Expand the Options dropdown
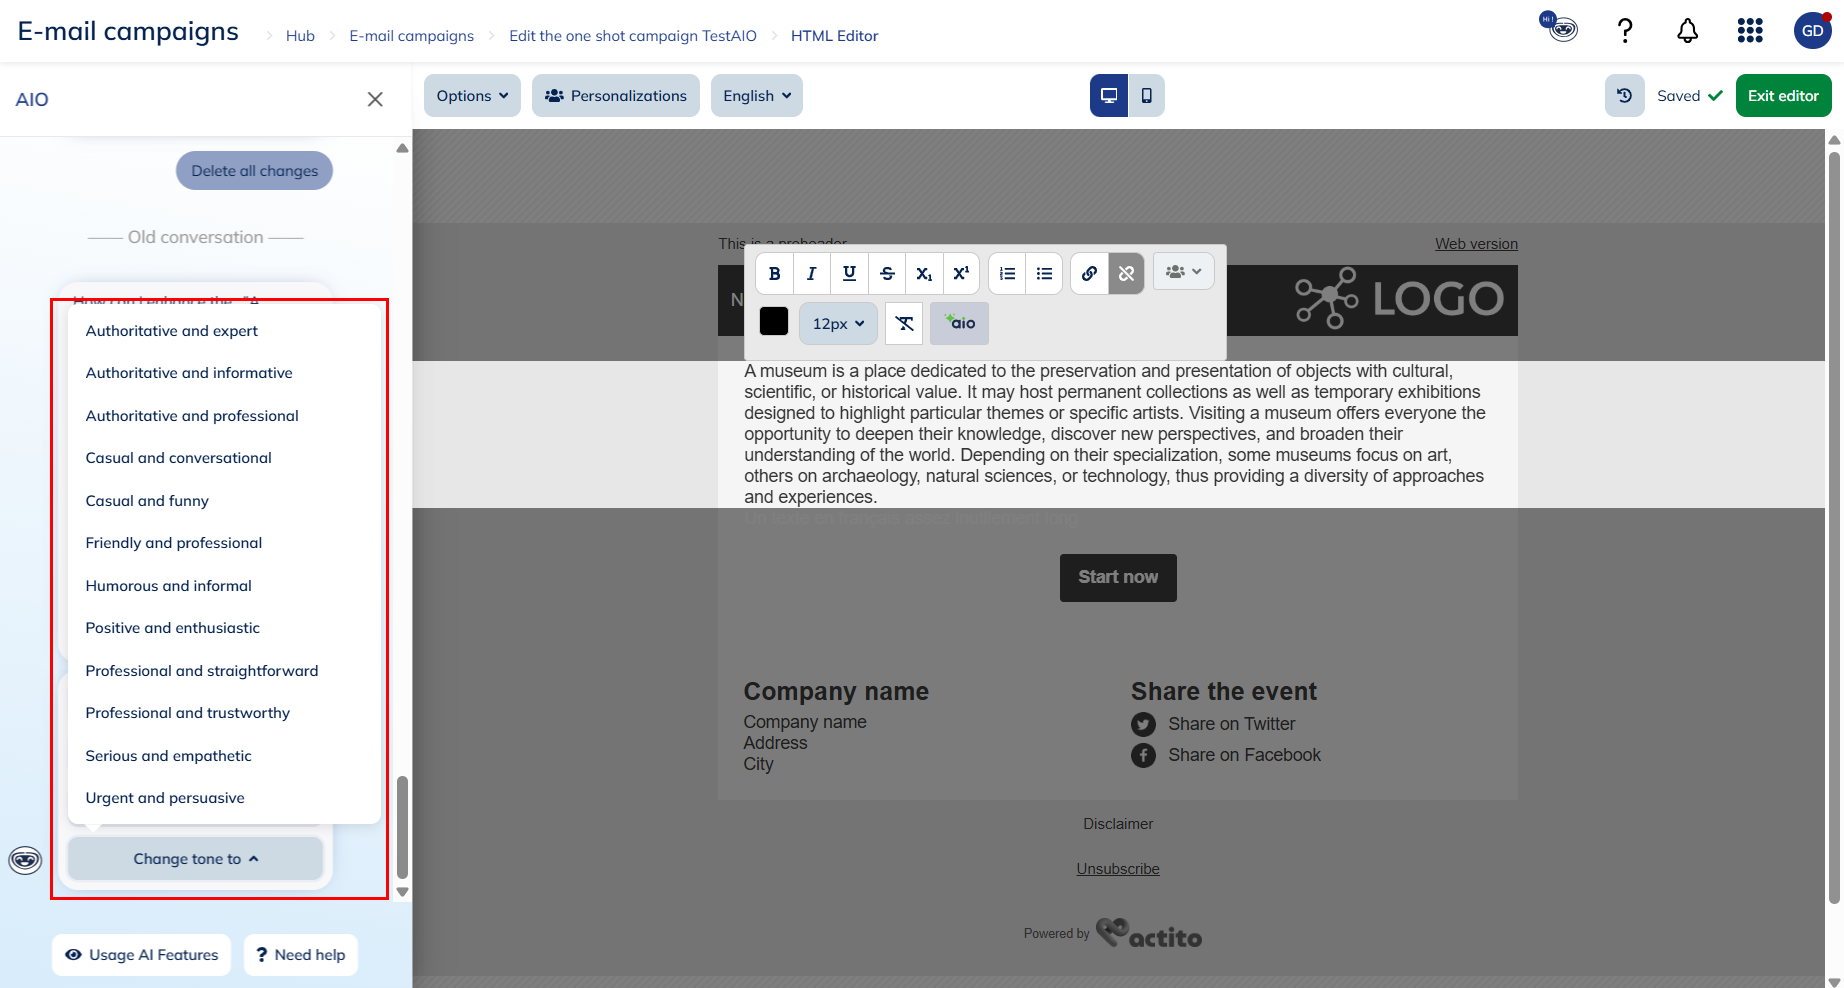This screenshot has height=988, width=1844. (x=472, y=96)
